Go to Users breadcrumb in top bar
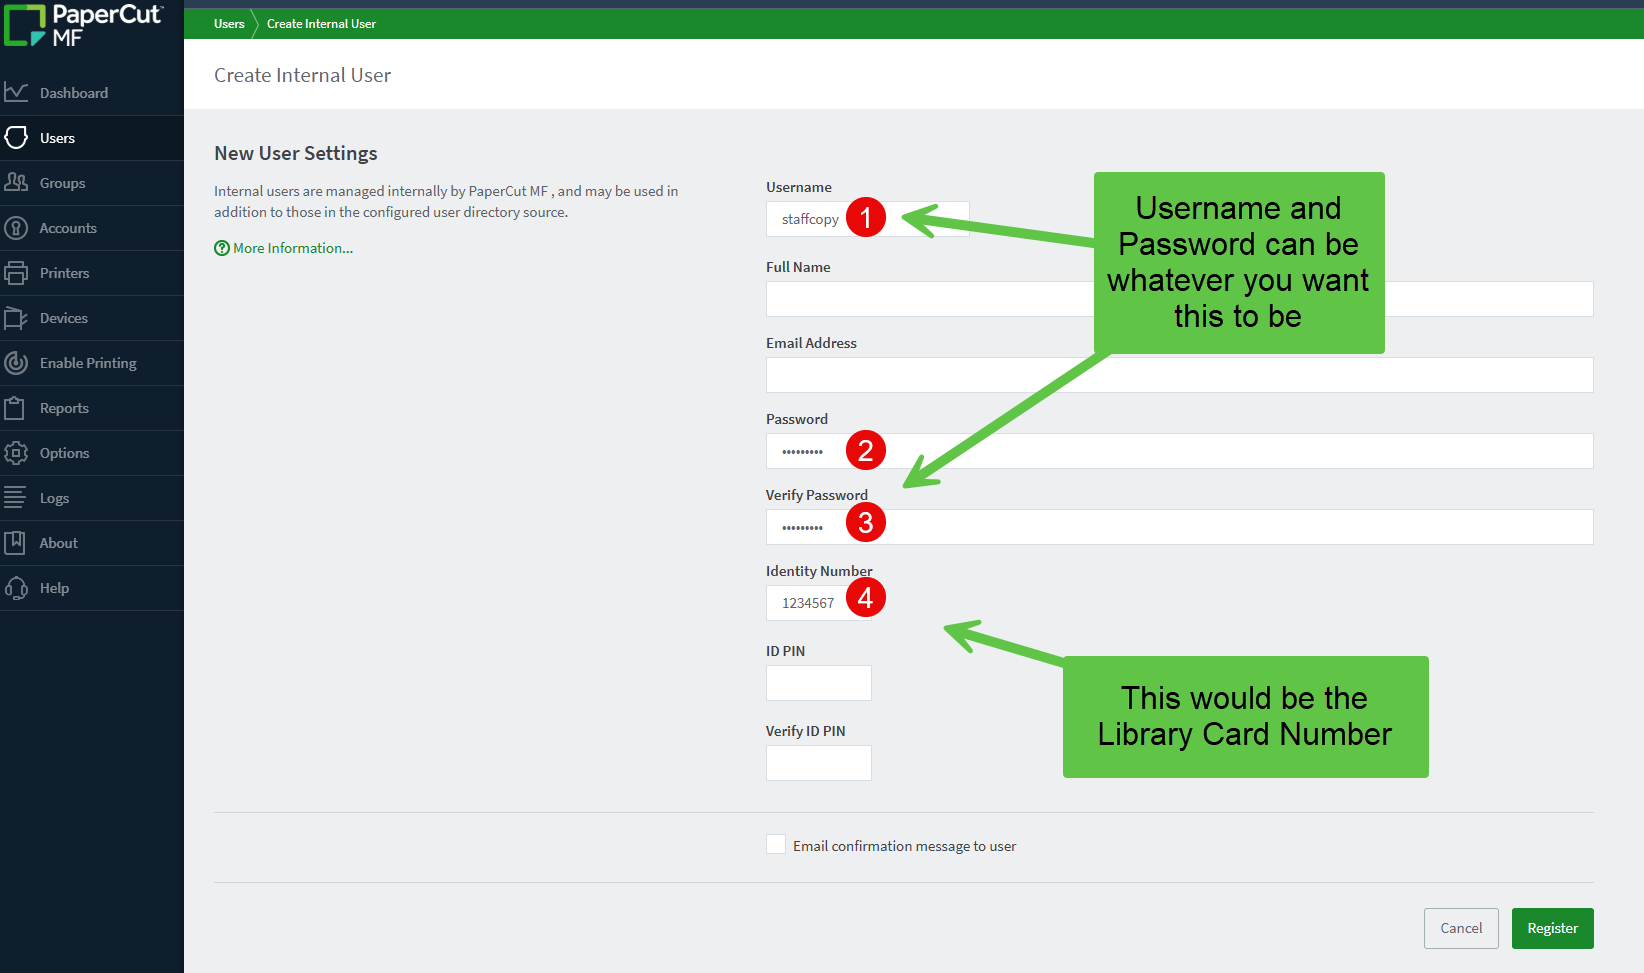The height and width of the screenshot is (973, 1644). (229, 24)
